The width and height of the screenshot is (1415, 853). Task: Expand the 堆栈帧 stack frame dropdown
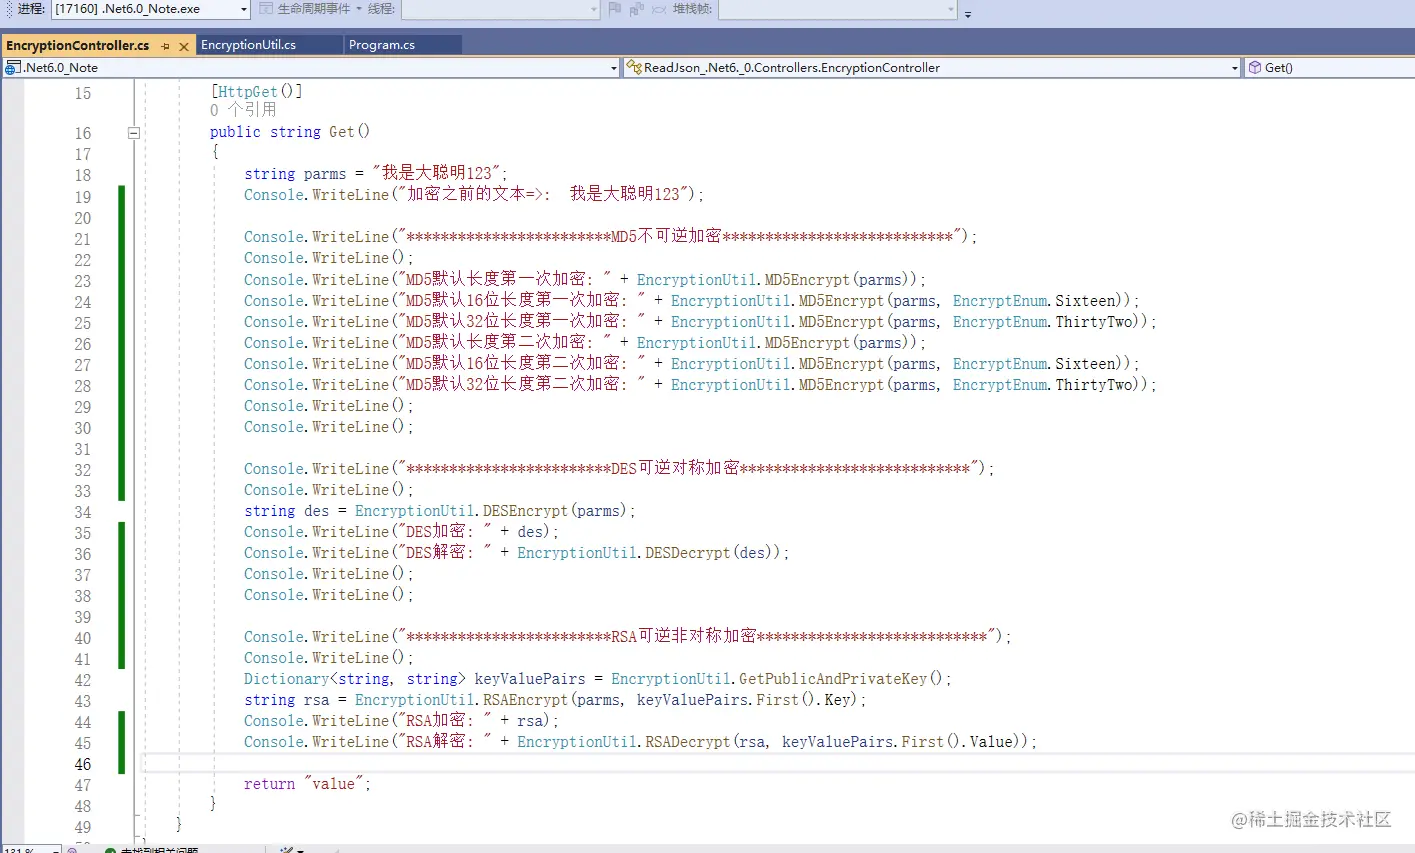point(838,9)
